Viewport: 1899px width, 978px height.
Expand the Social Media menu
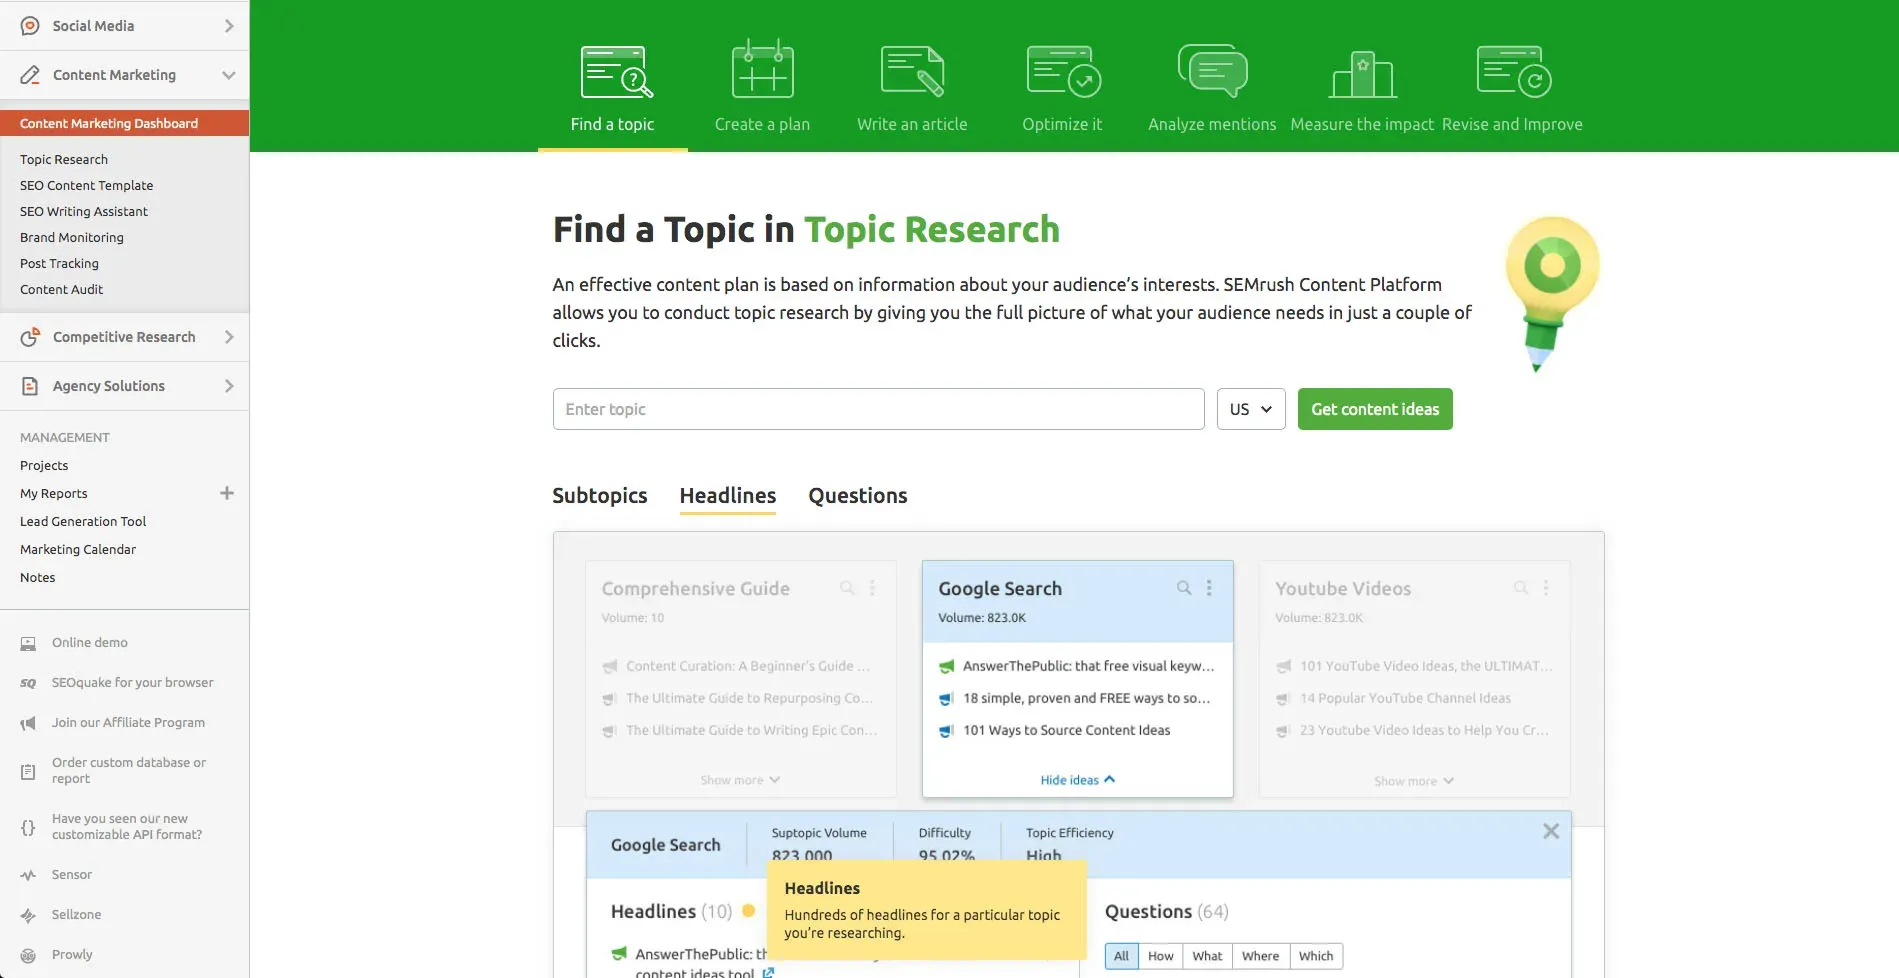(229, 26)
